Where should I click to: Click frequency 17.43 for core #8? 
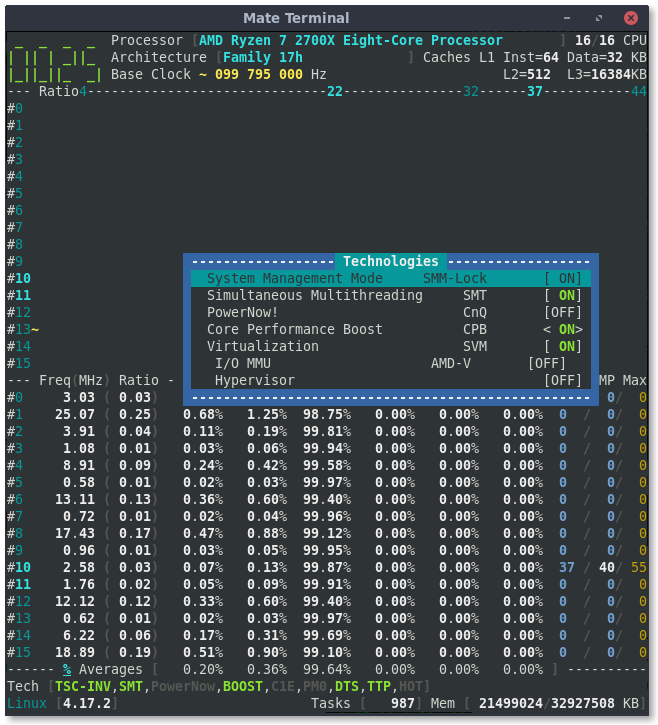point(74,534)
